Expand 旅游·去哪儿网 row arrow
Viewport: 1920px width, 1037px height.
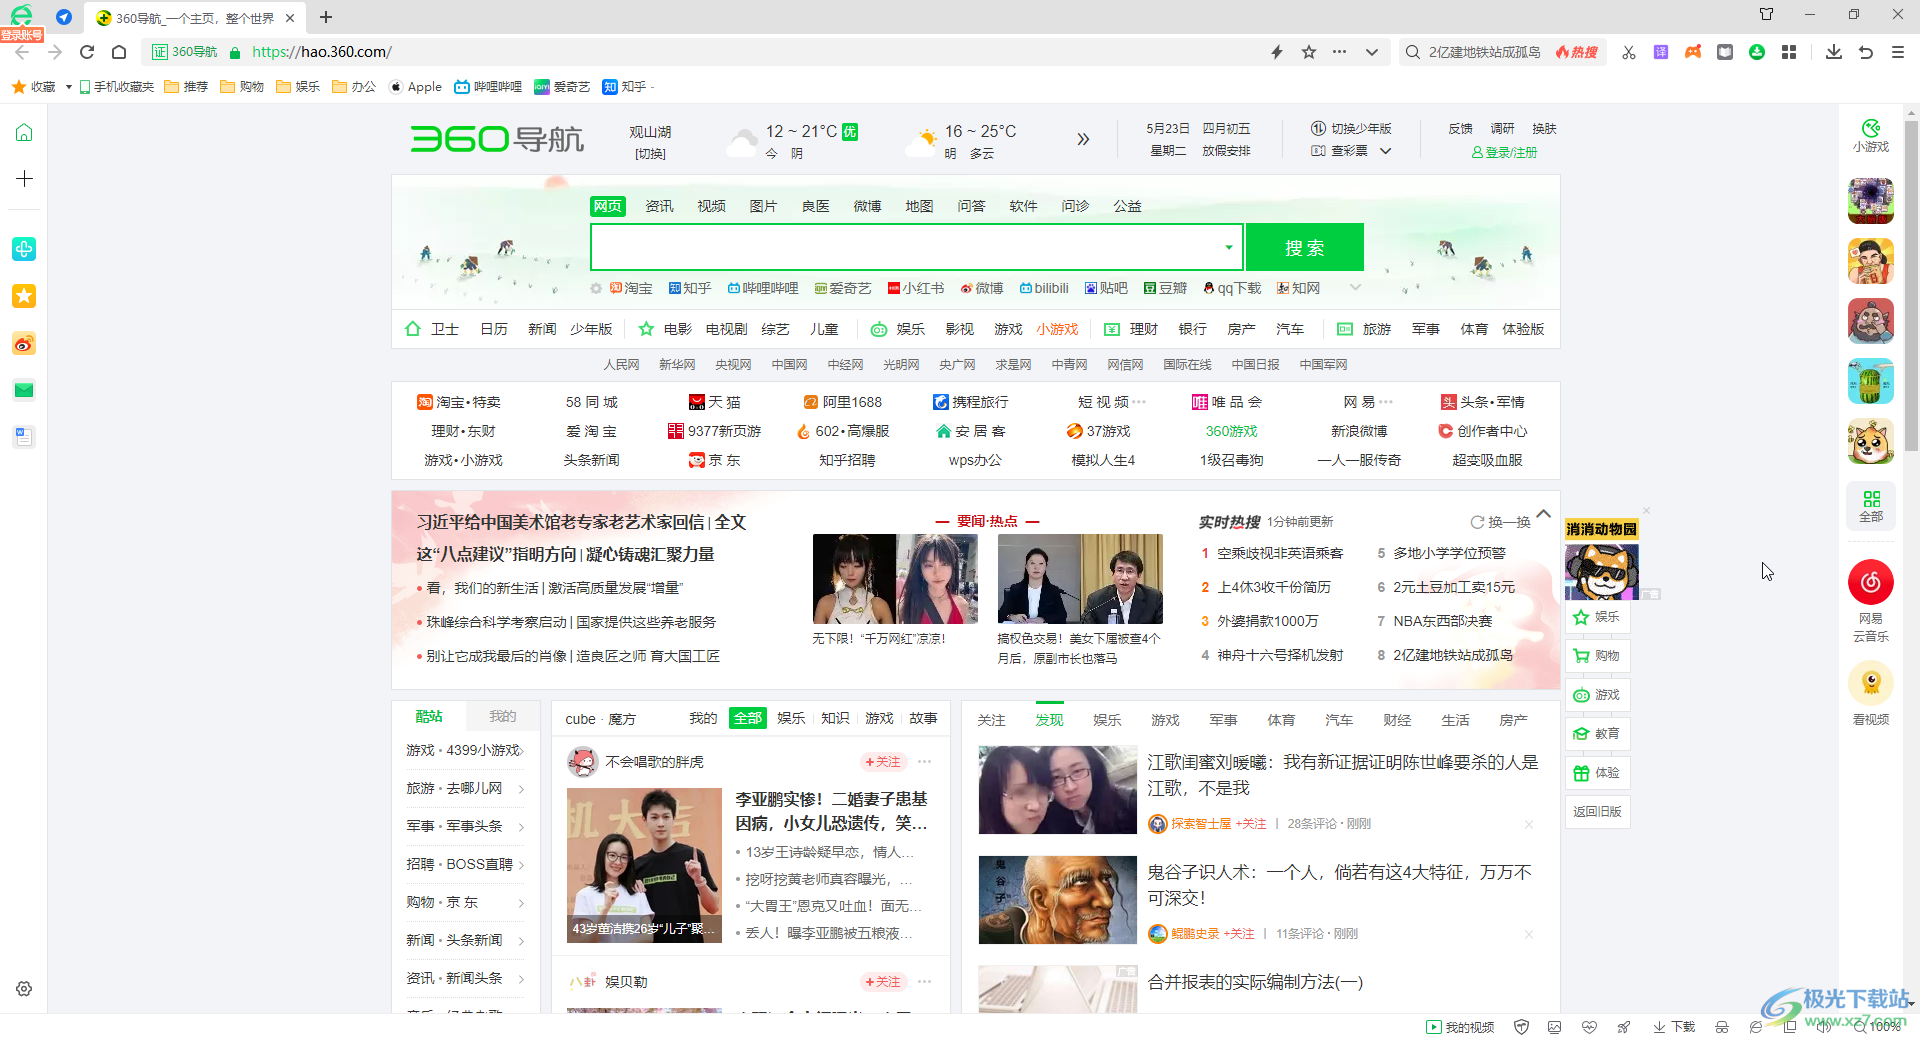521,789
